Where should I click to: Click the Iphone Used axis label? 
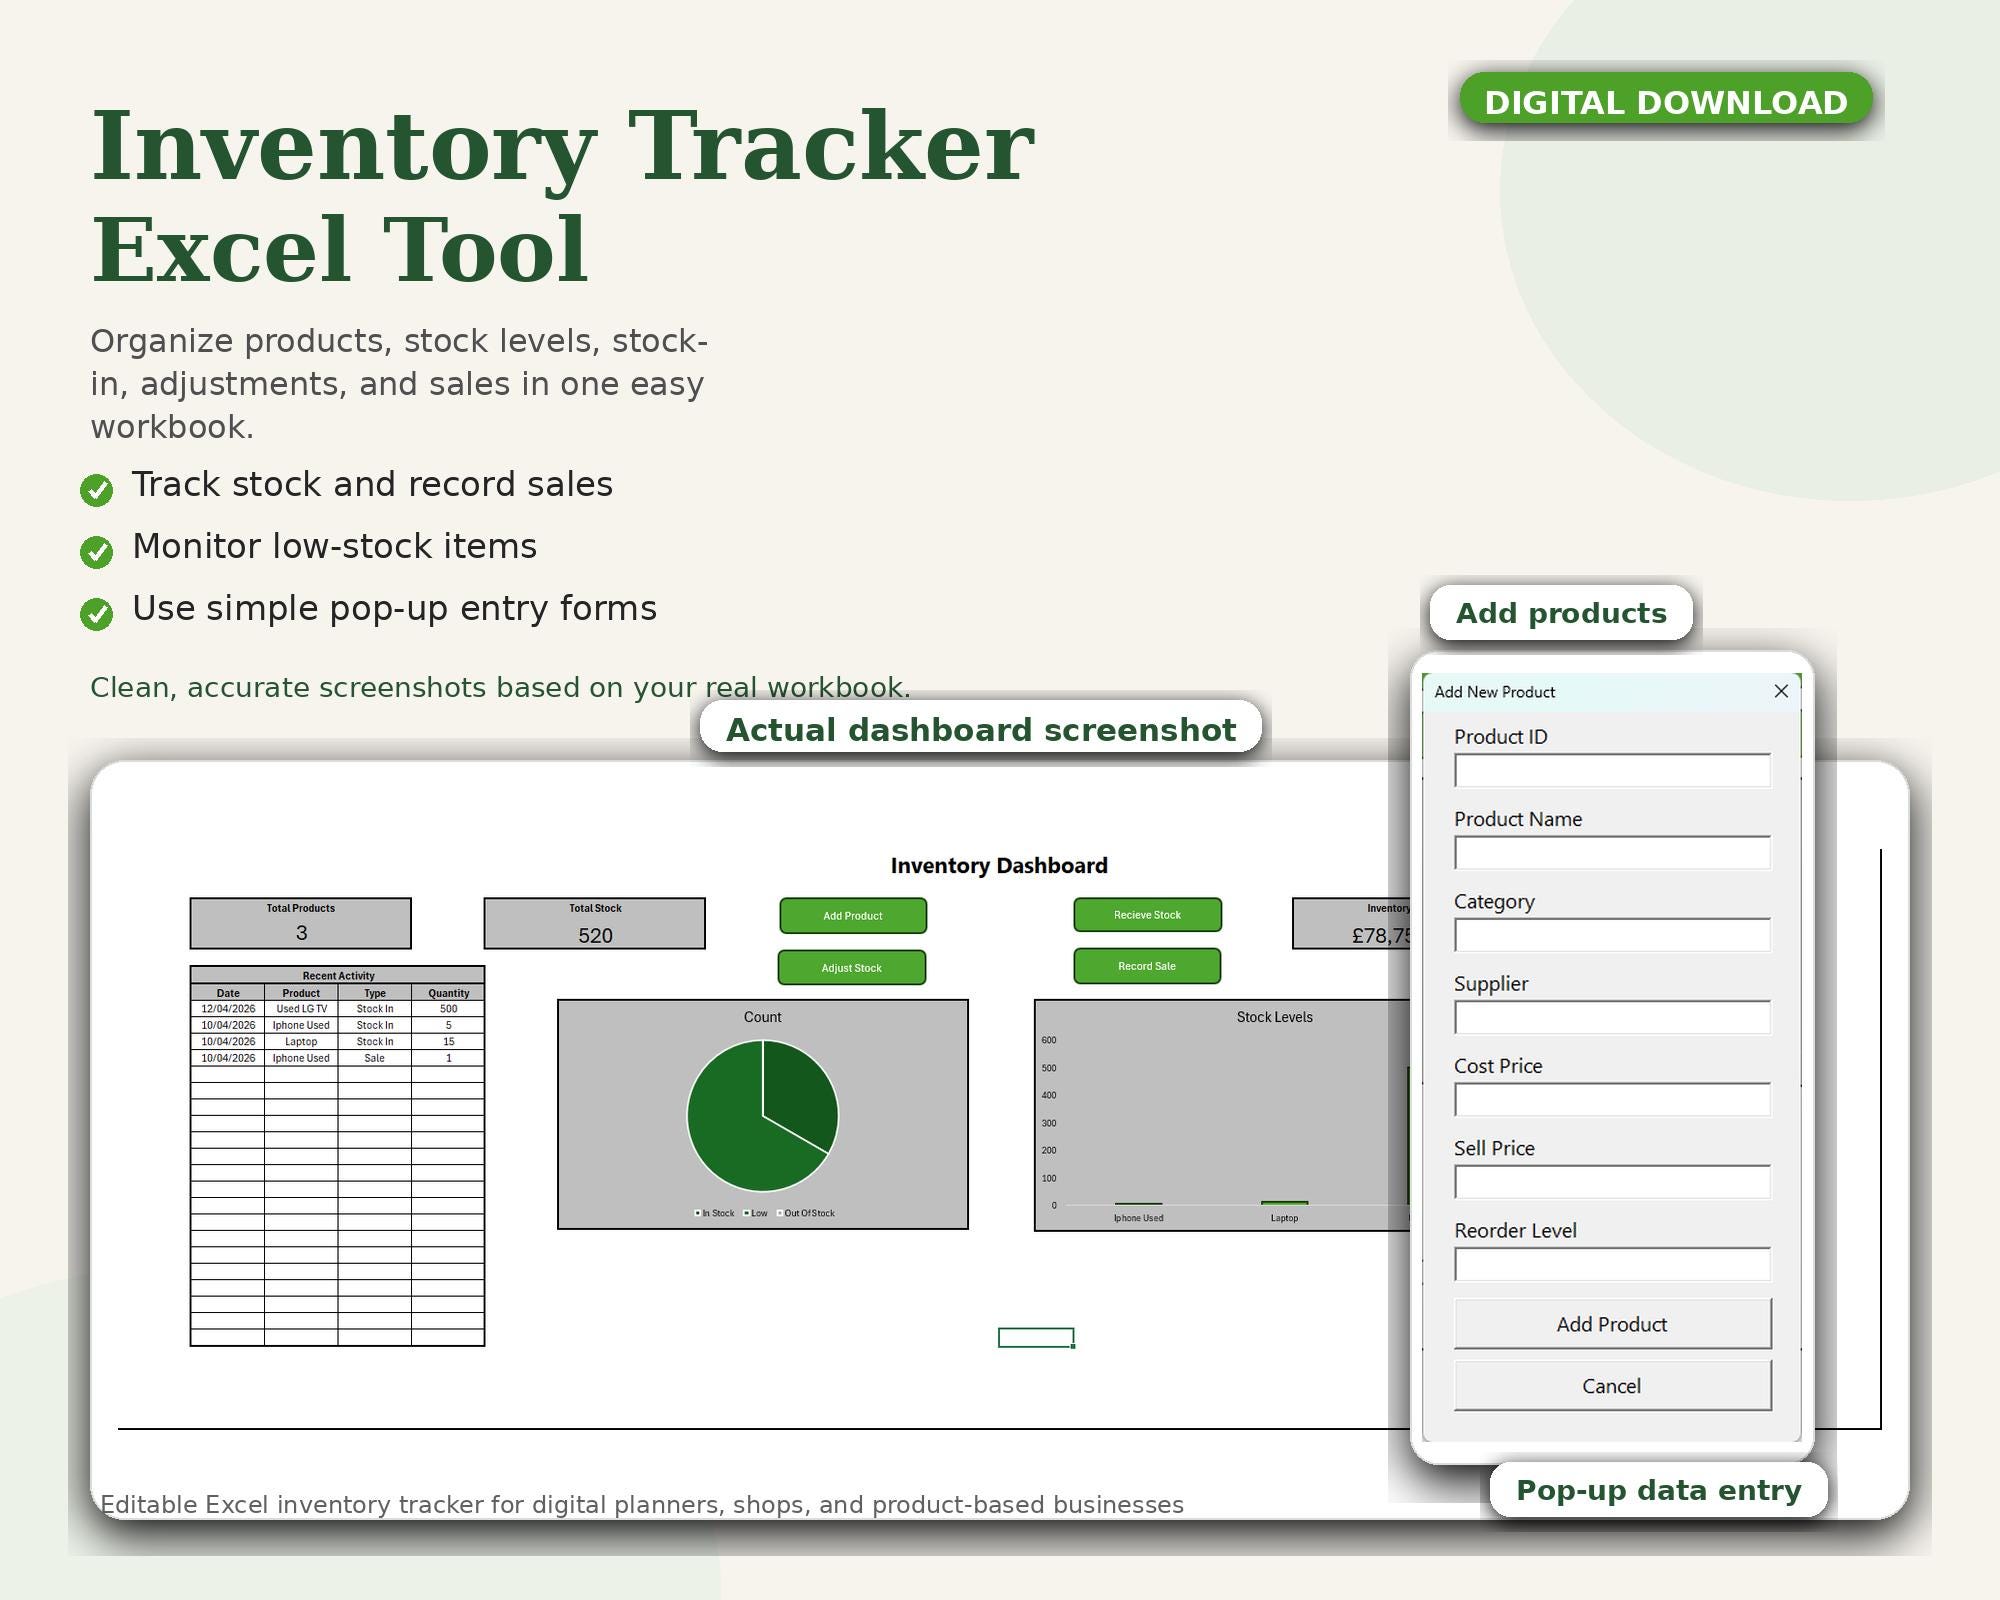[1138, 1218]
